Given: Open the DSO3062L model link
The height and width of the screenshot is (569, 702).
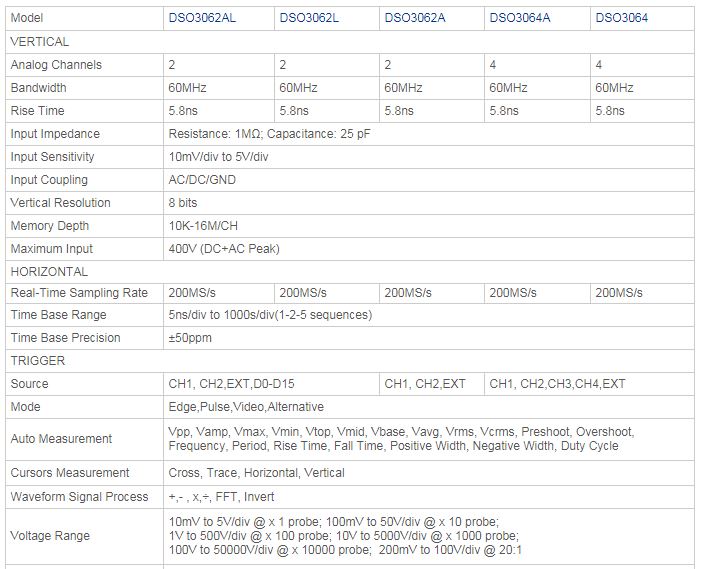Looking at the screenshot, I should coord(309,18).
